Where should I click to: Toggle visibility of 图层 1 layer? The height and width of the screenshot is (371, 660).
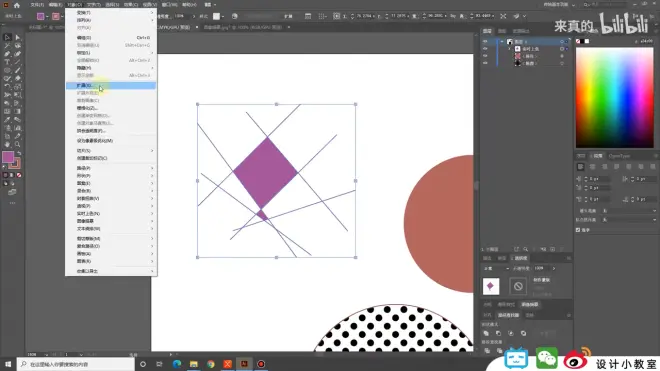point(485,42)
